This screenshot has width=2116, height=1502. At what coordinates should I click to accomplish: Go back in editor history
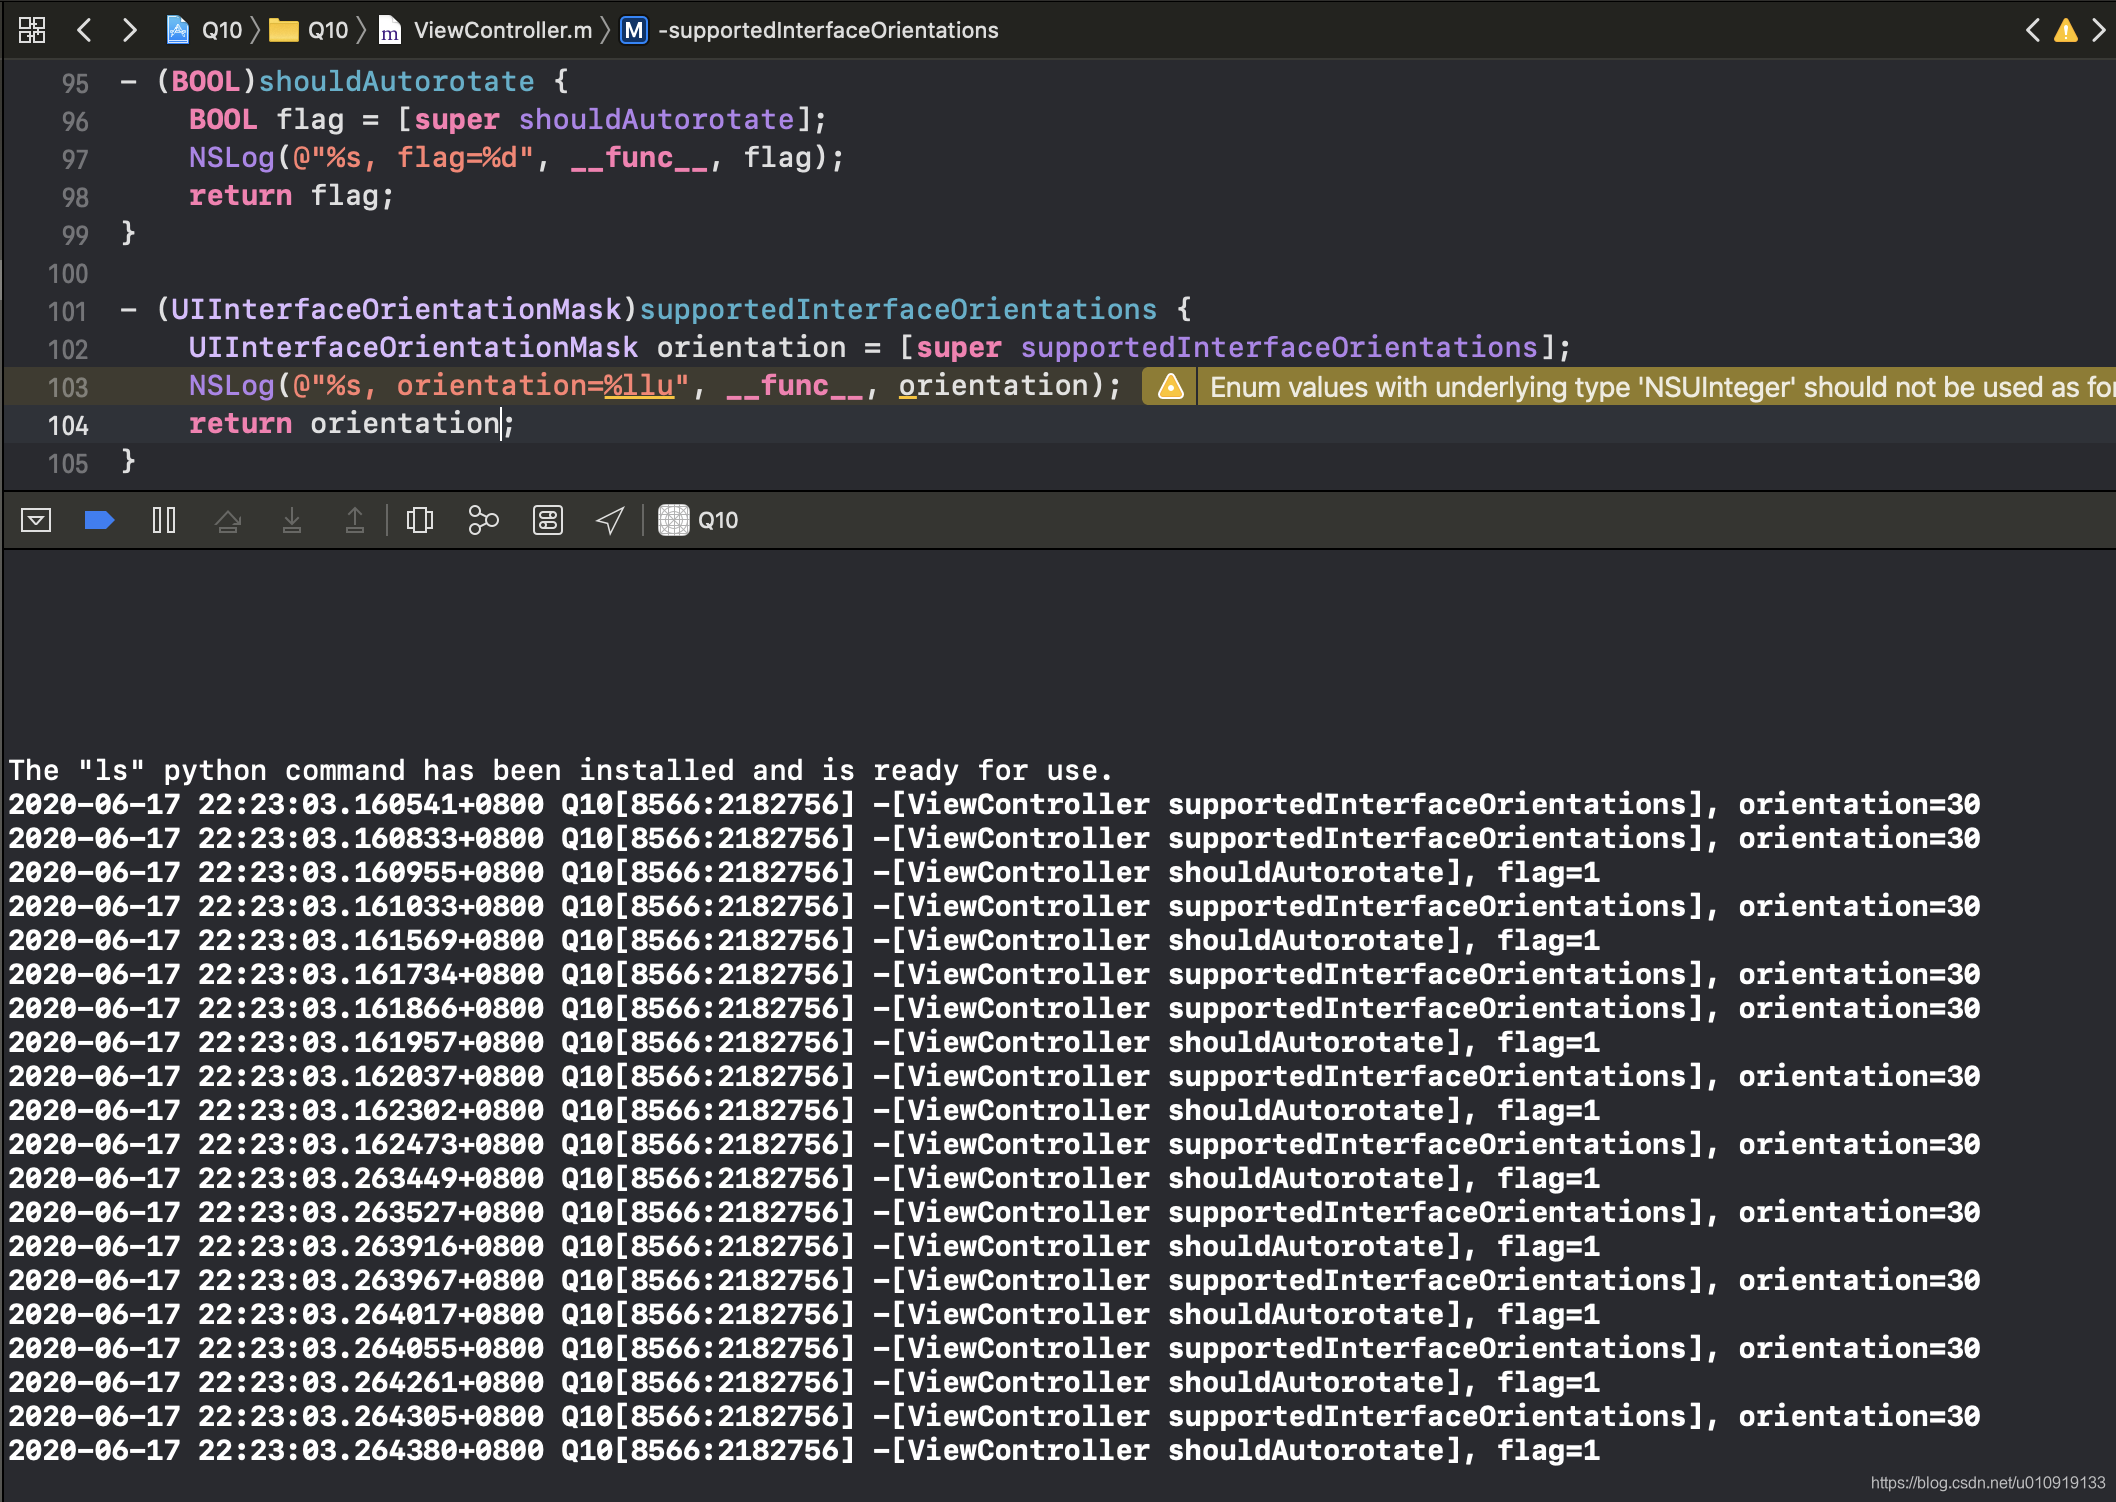(x=85, y=30)
